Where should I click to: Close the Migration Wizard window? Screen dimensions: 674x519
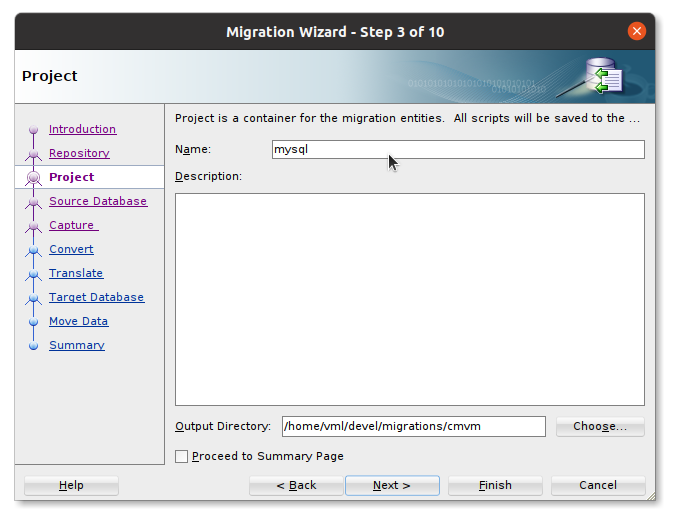(637, 31)
